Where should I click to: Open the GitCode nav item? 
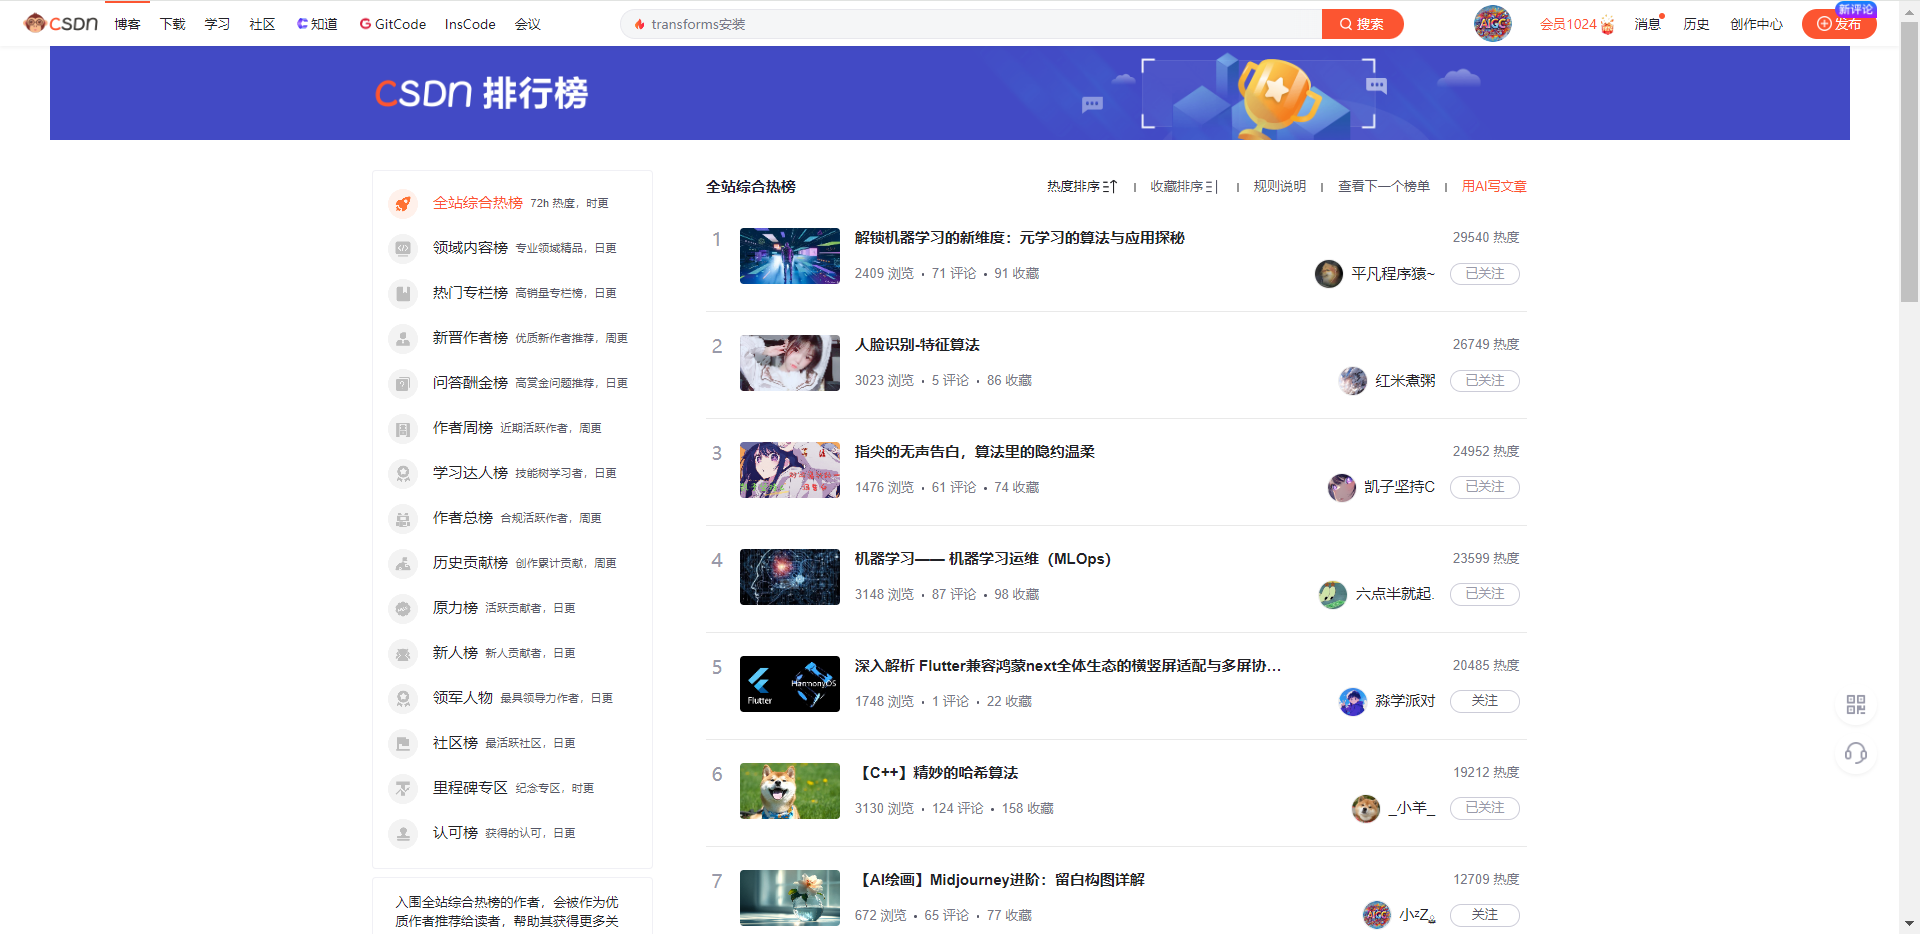coord(393,24)
